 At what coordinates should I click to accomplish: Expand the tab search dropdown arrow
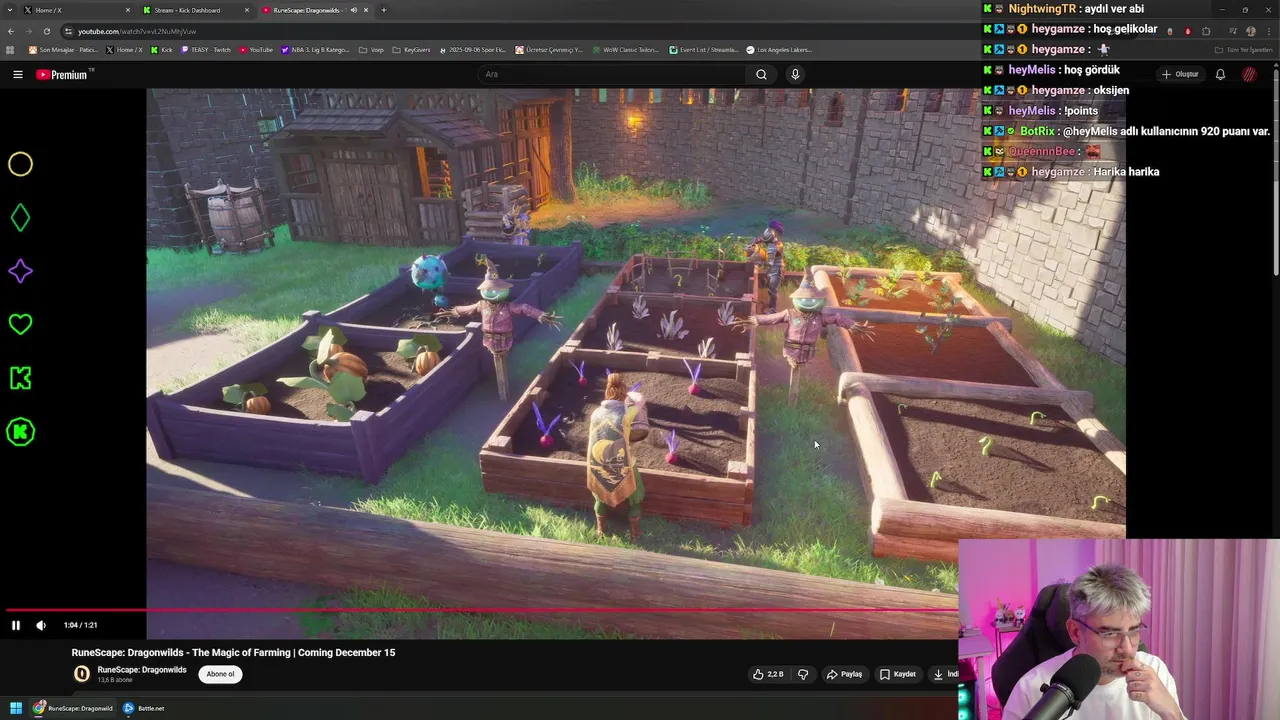(x=10, y=10)
